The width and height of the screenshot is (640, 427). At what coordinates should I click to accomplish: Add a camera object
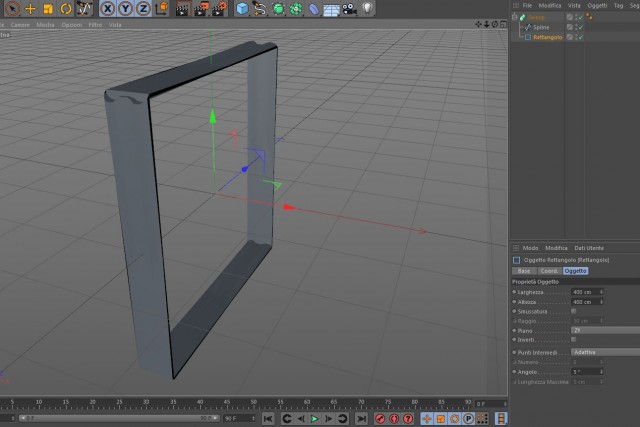[x=349, y=9]
